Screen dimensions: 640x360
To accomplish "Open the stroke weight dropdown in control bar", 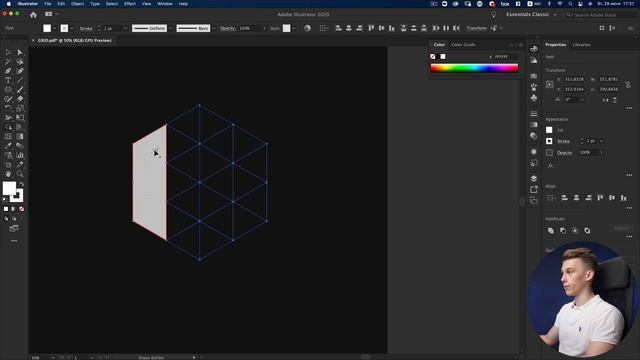I will pos(125,28).
